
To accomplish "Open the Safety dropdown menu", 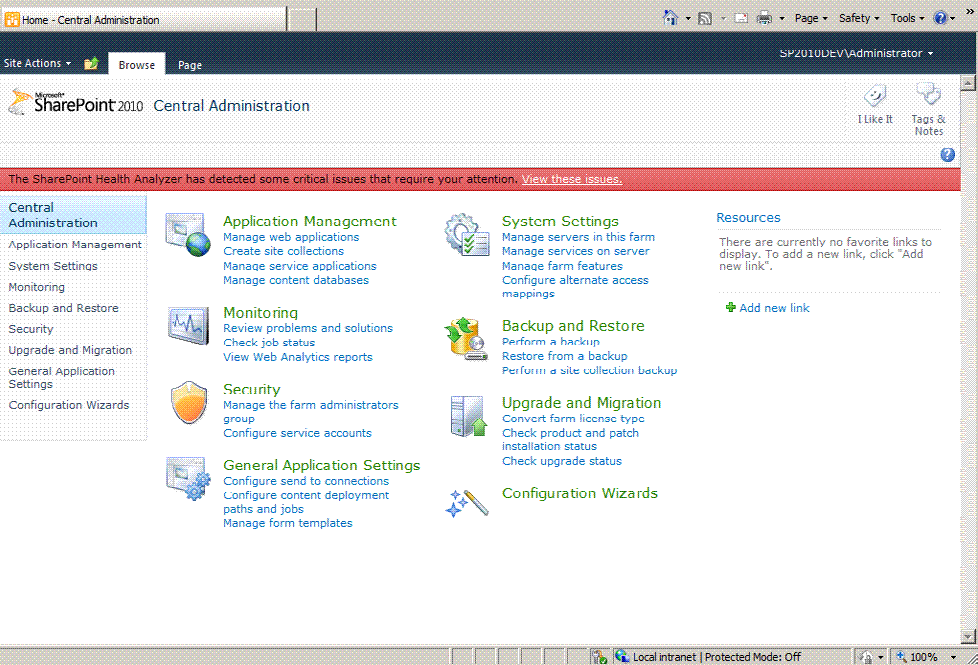I will pos(859,18).
